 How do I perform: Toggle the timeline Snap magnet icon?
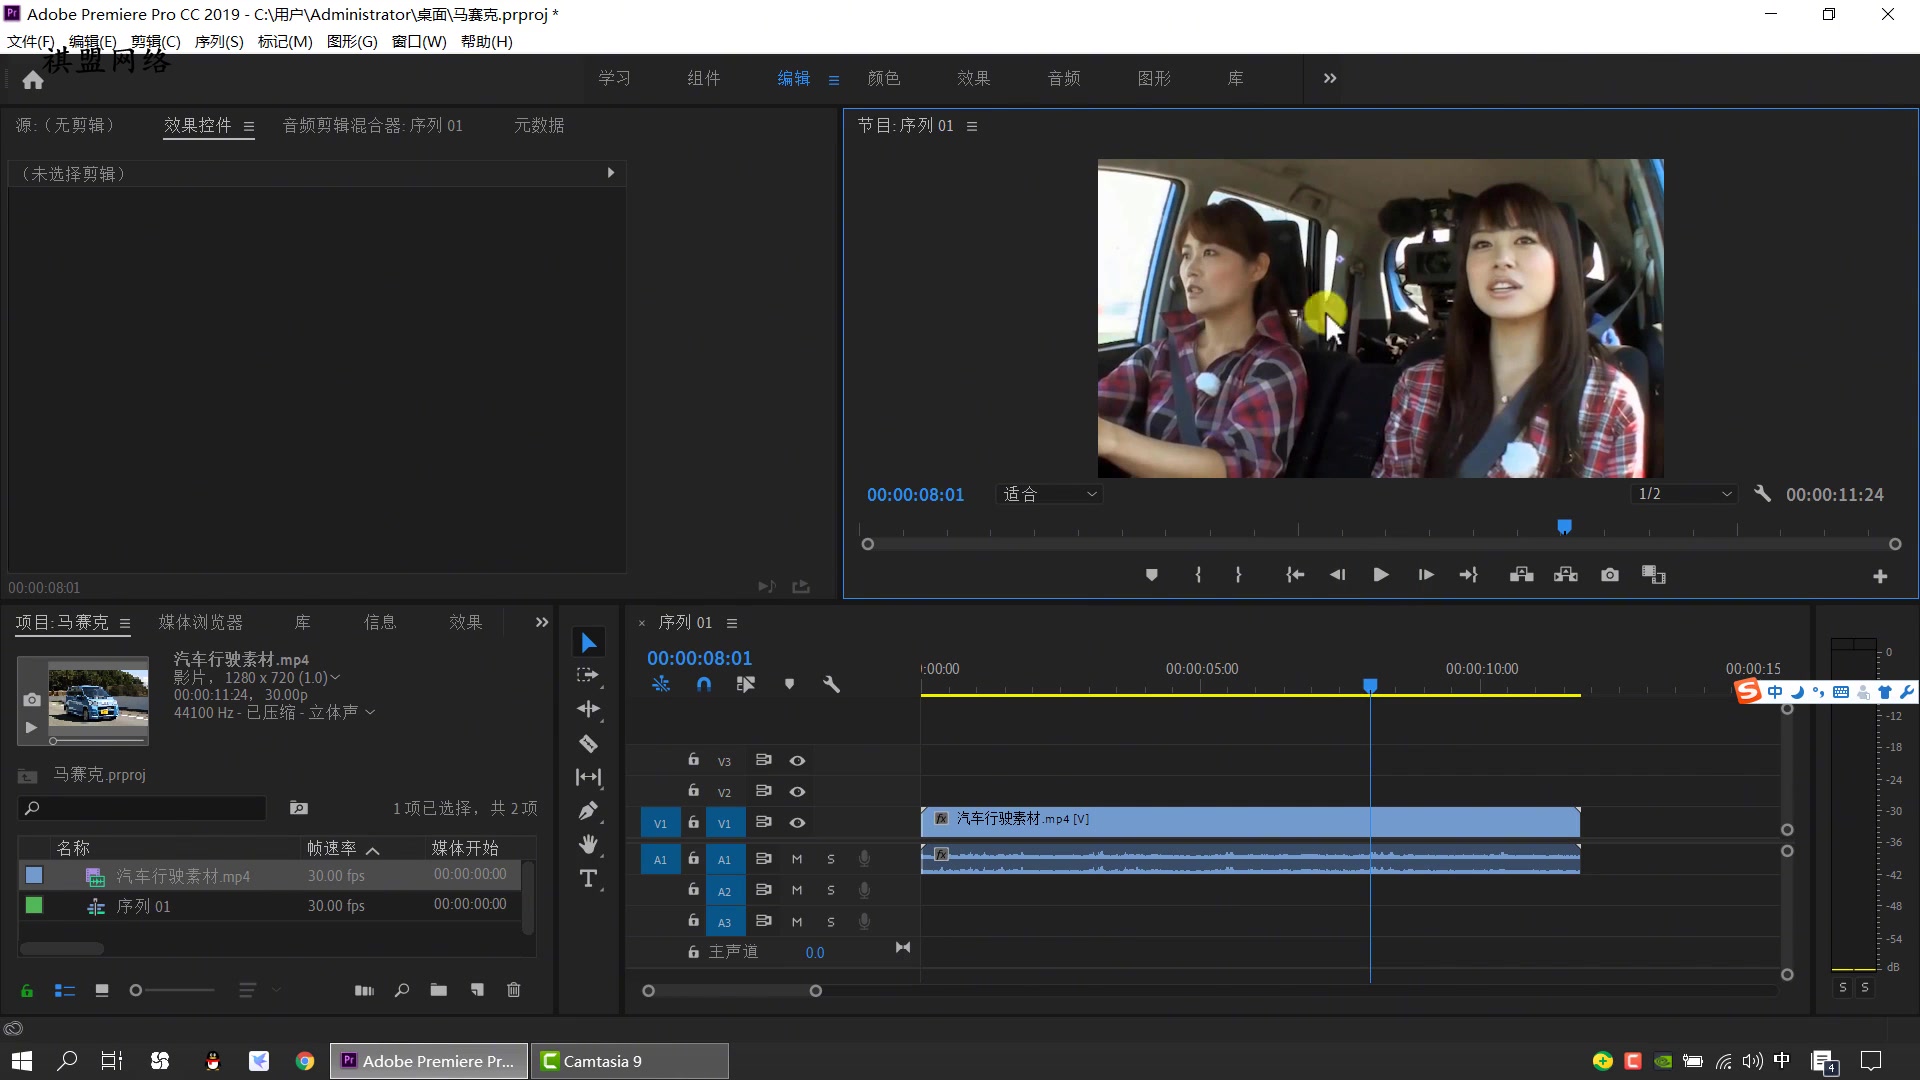coord(704,684)
